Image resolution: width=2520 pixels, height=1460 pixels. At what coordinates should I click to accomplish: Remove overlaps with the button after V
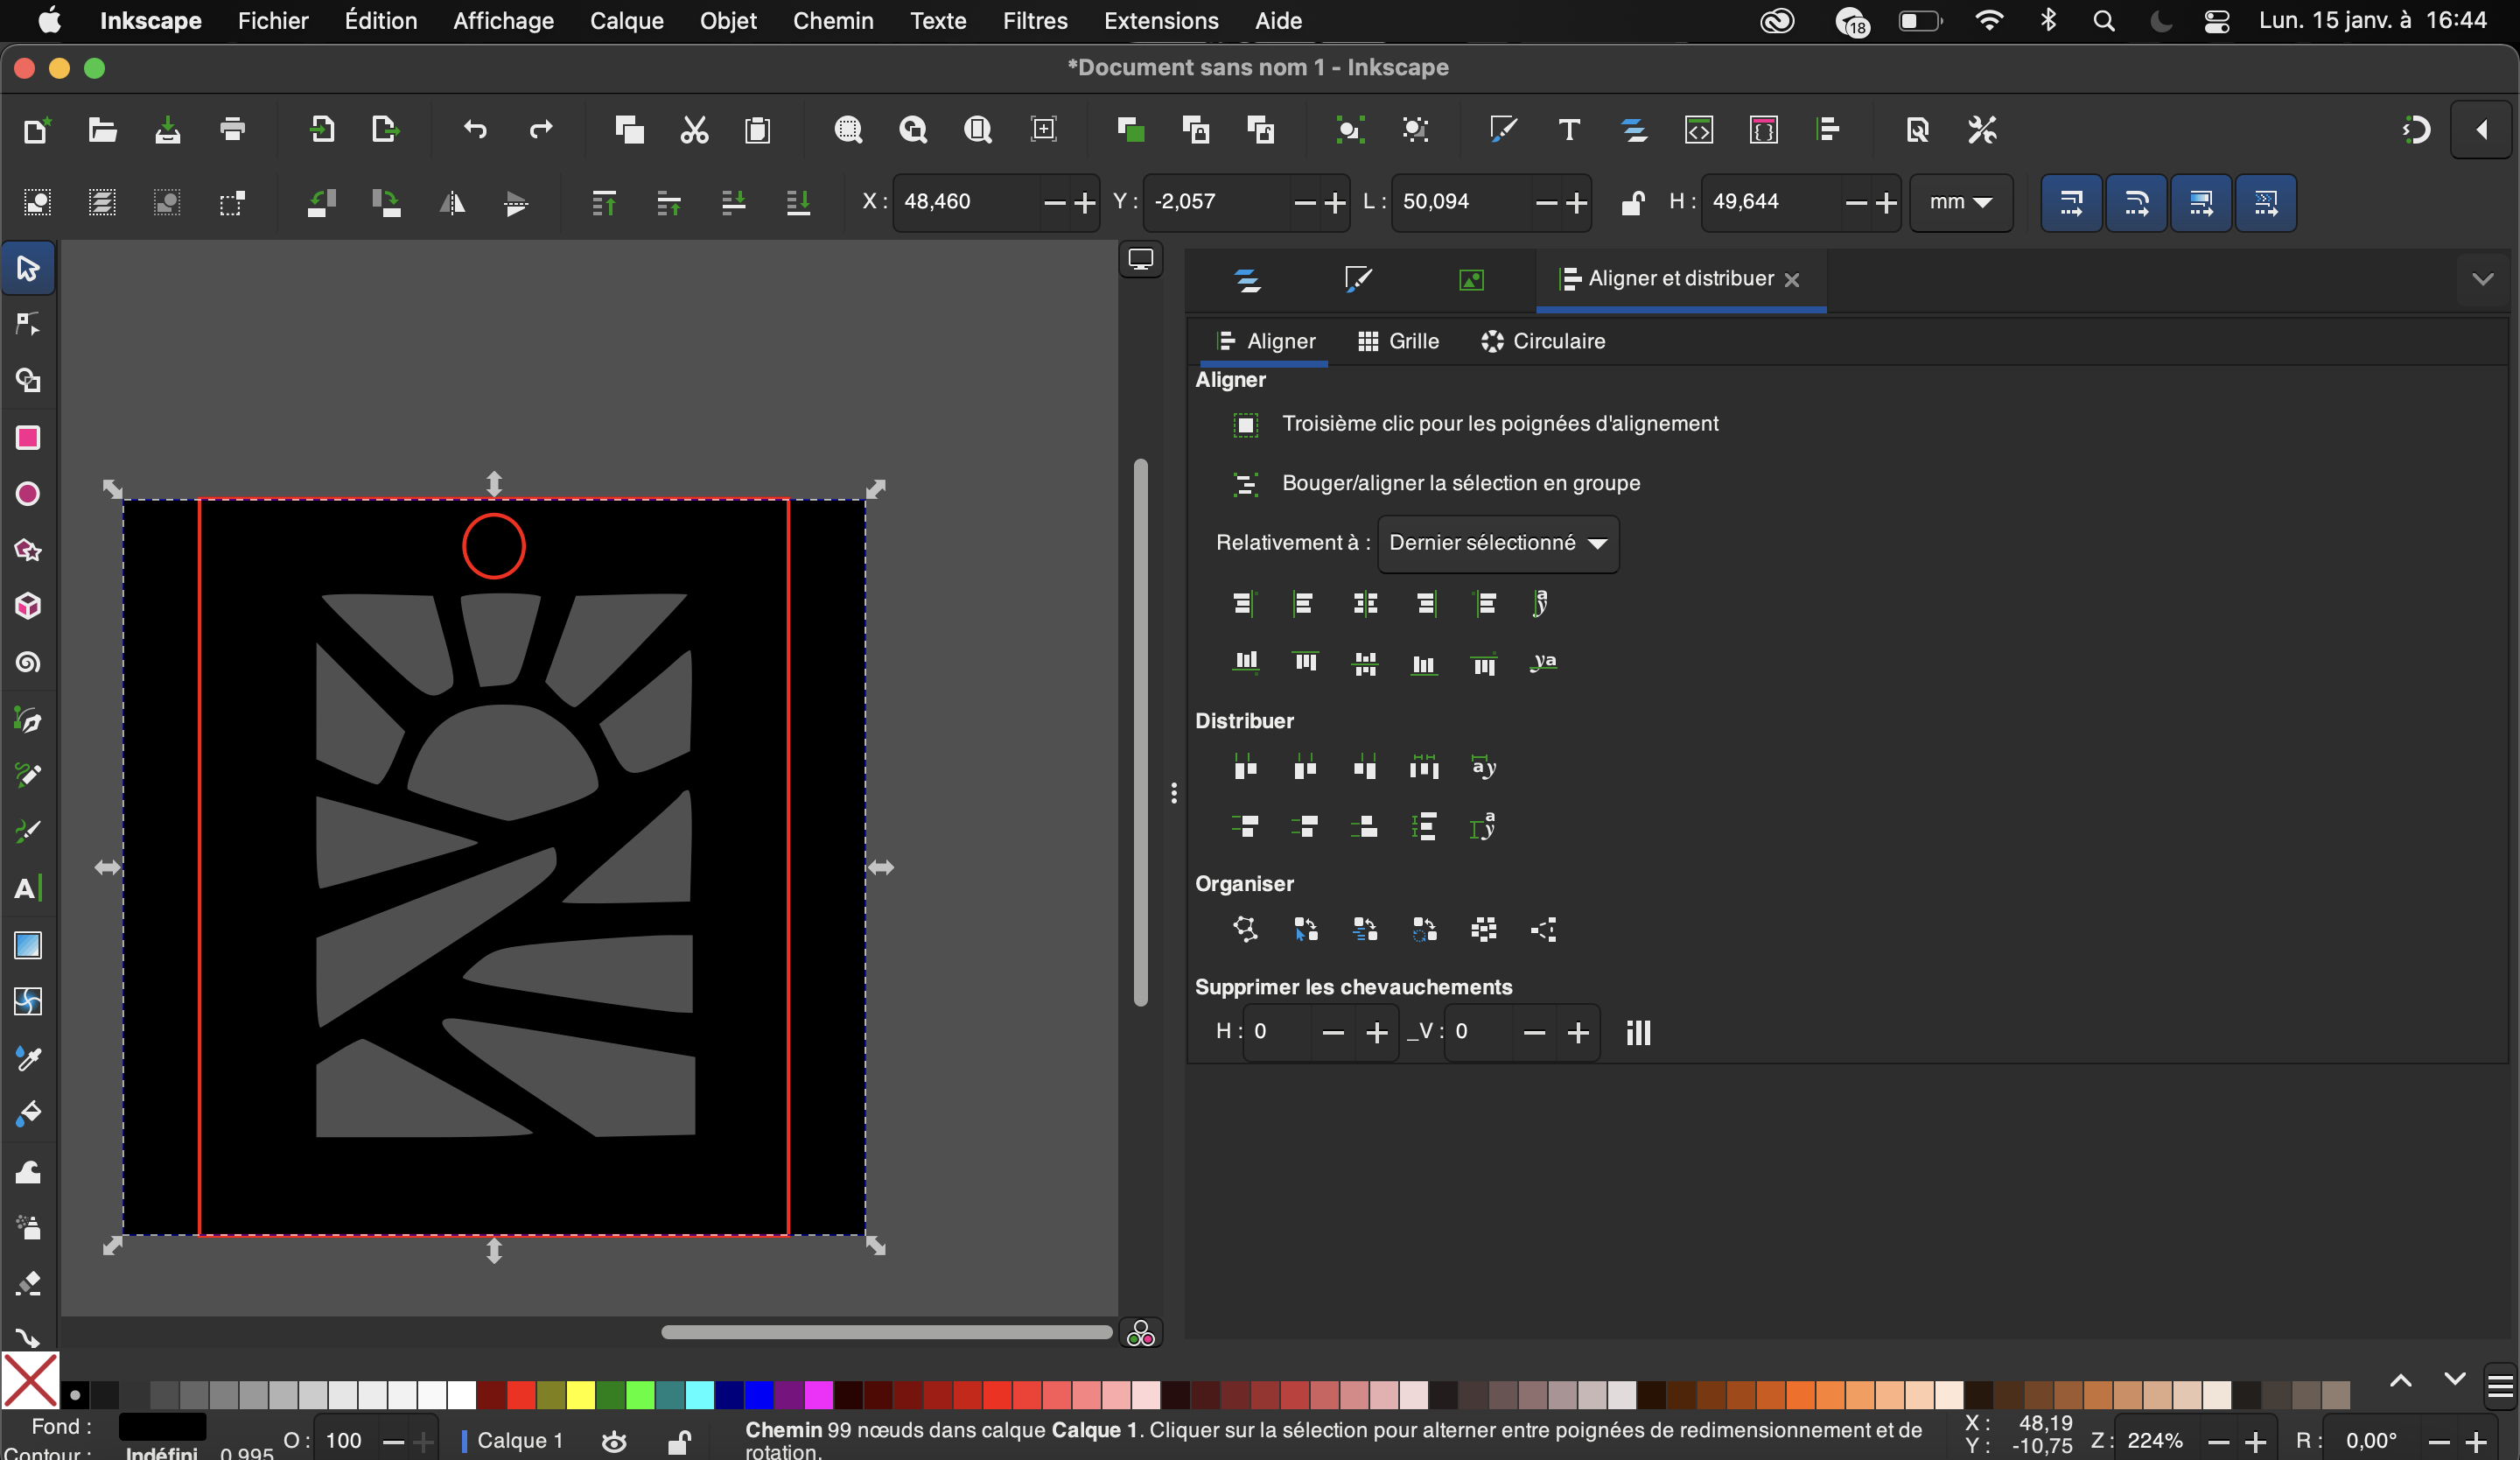click(x=1638, y=1032)
